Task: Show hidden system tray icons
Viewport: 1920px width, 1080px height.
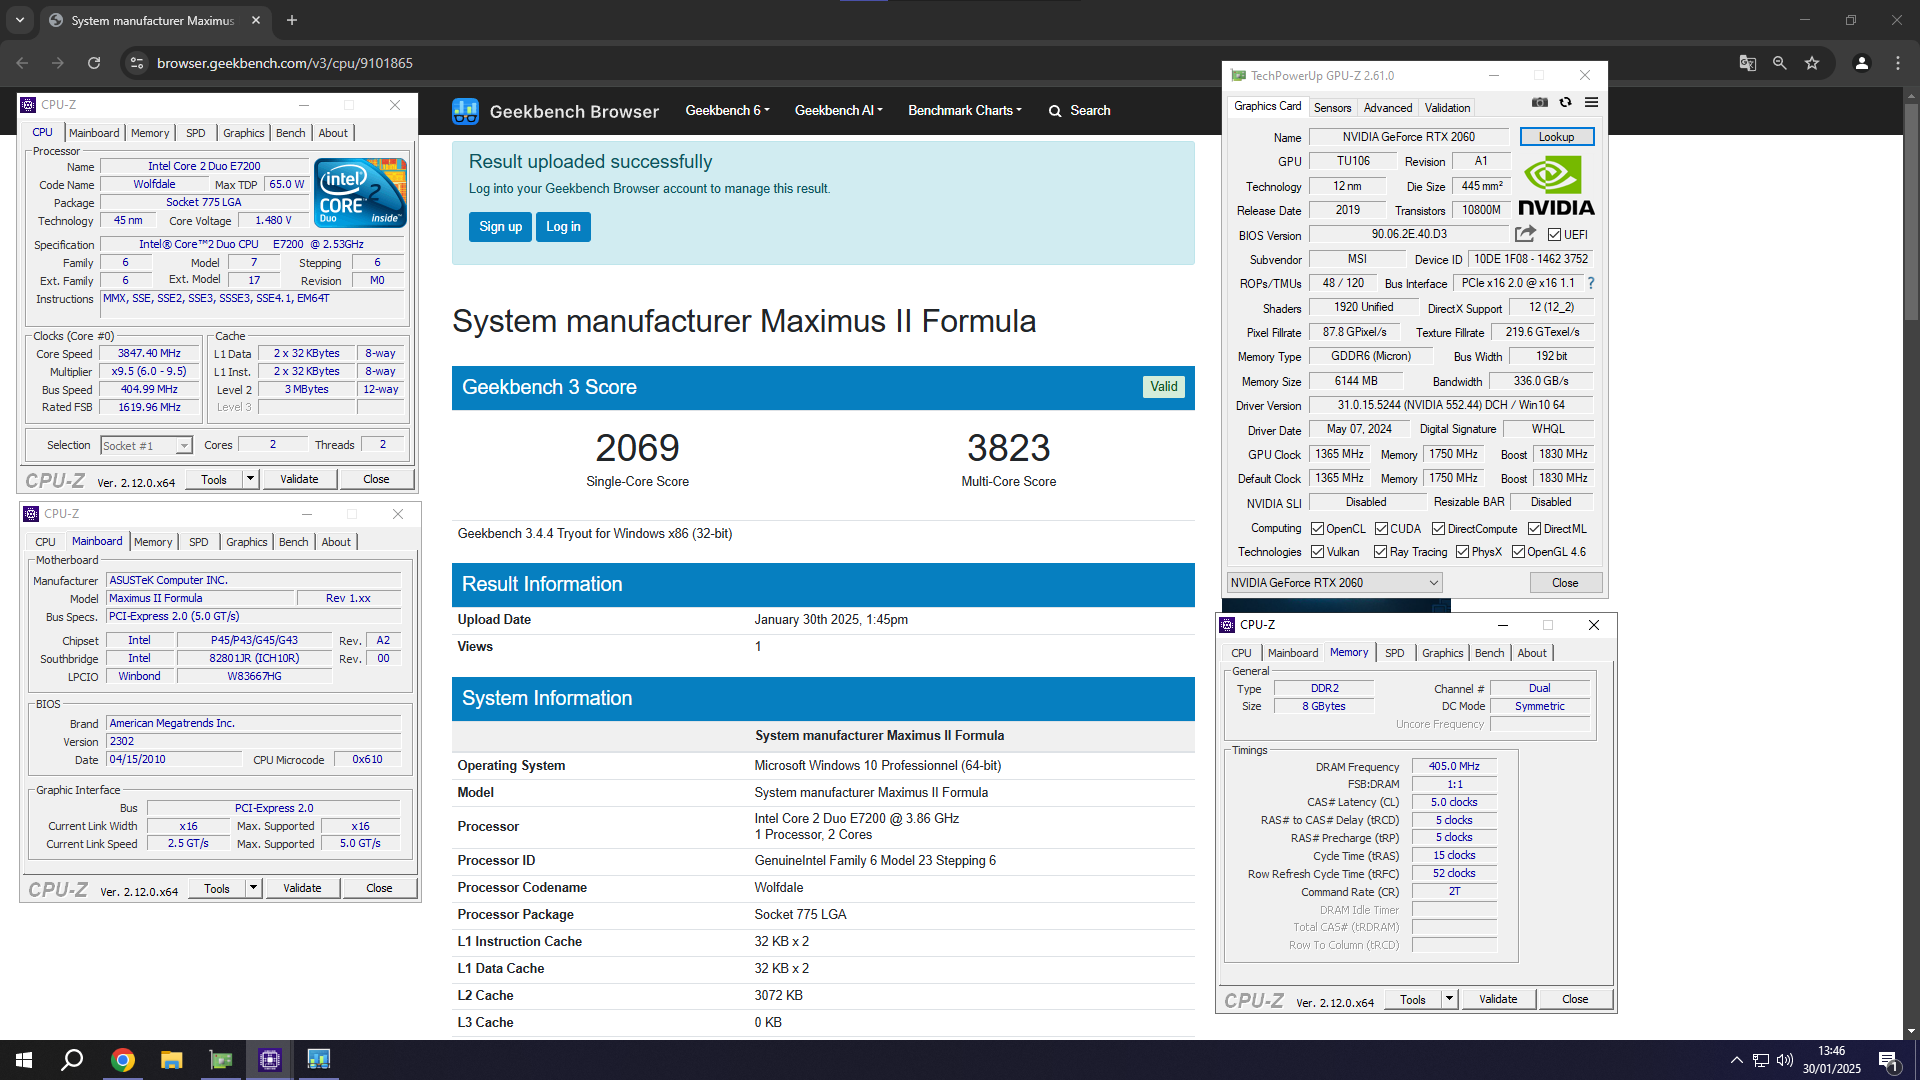Action: pos(1736,1060)
